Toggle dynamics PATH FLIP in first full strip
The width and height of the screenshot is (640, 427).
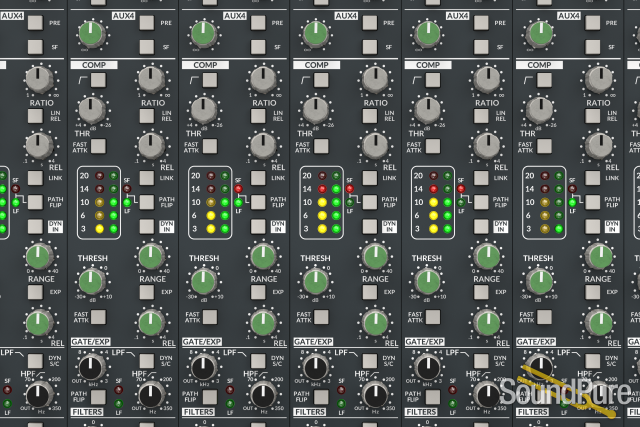click(x=147, y=202)
